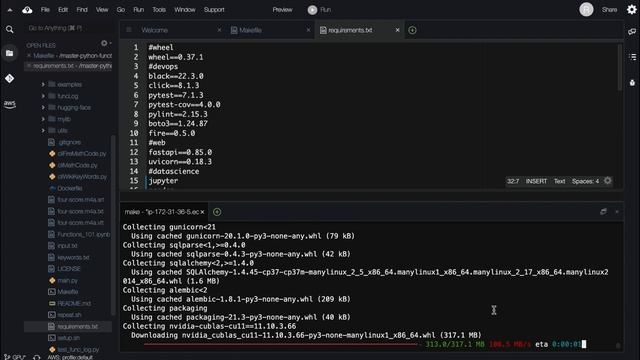Click the Run button with play icon

tap(319, 10)
